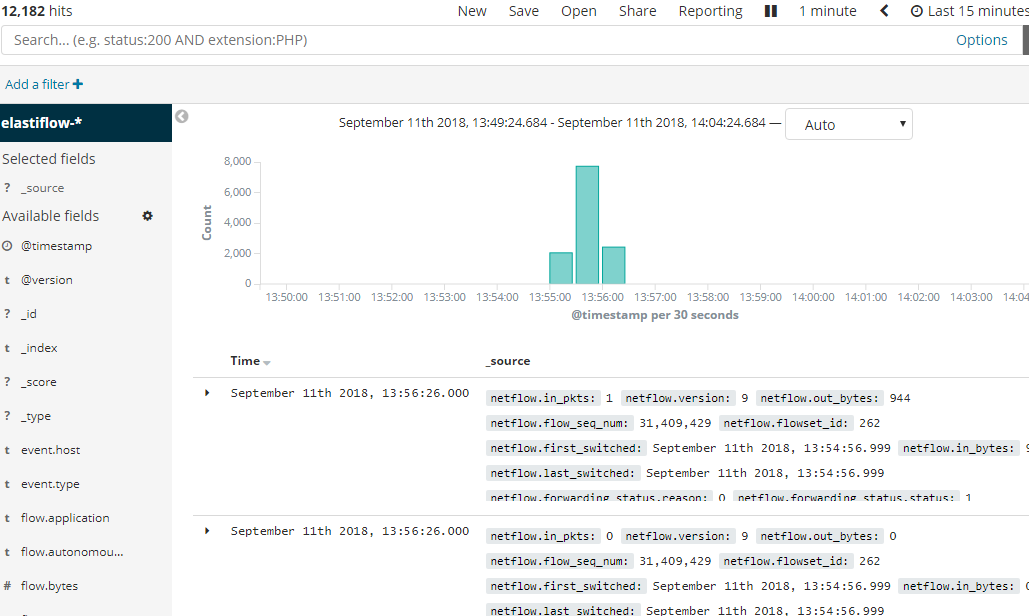The height and width of the screenshot is (616, 1029).
Task: Select the _score field in the sidebar
Action: point(39,382)
